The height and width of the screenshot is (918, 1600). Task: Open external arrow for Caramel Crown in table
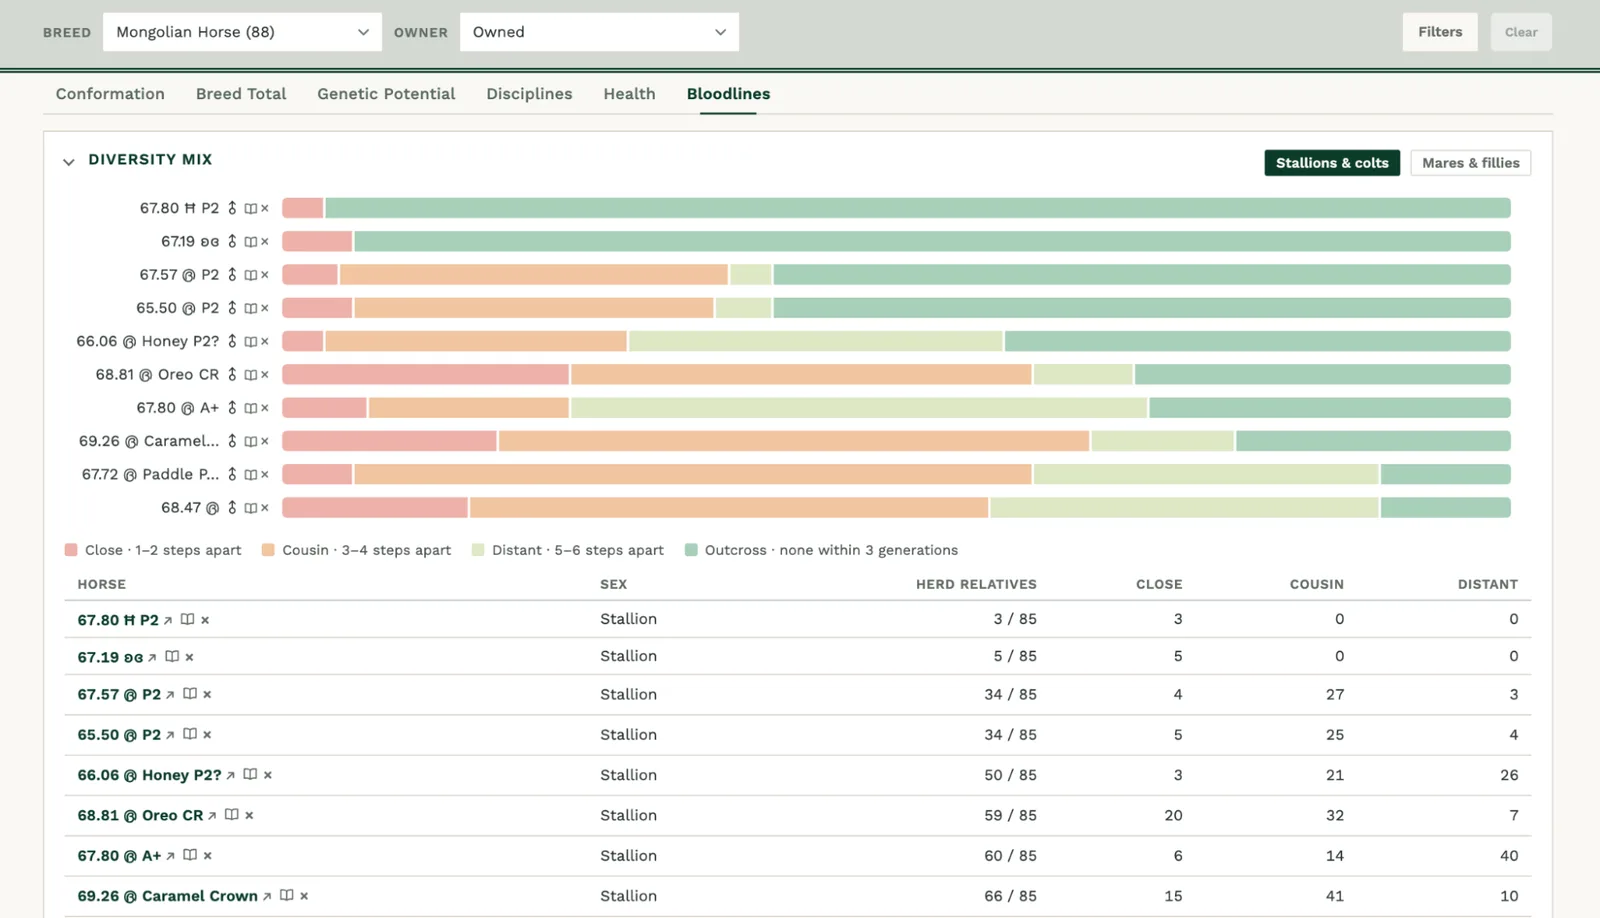pos(267,897)
